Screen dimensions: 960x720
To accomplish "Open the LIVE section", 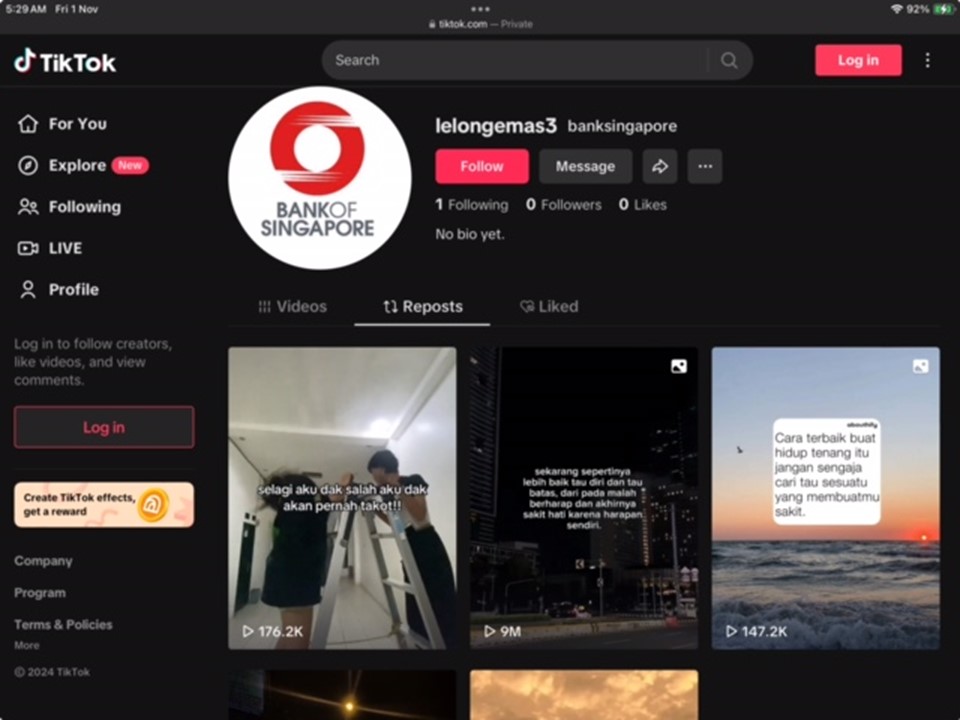I will click(50, 248).
